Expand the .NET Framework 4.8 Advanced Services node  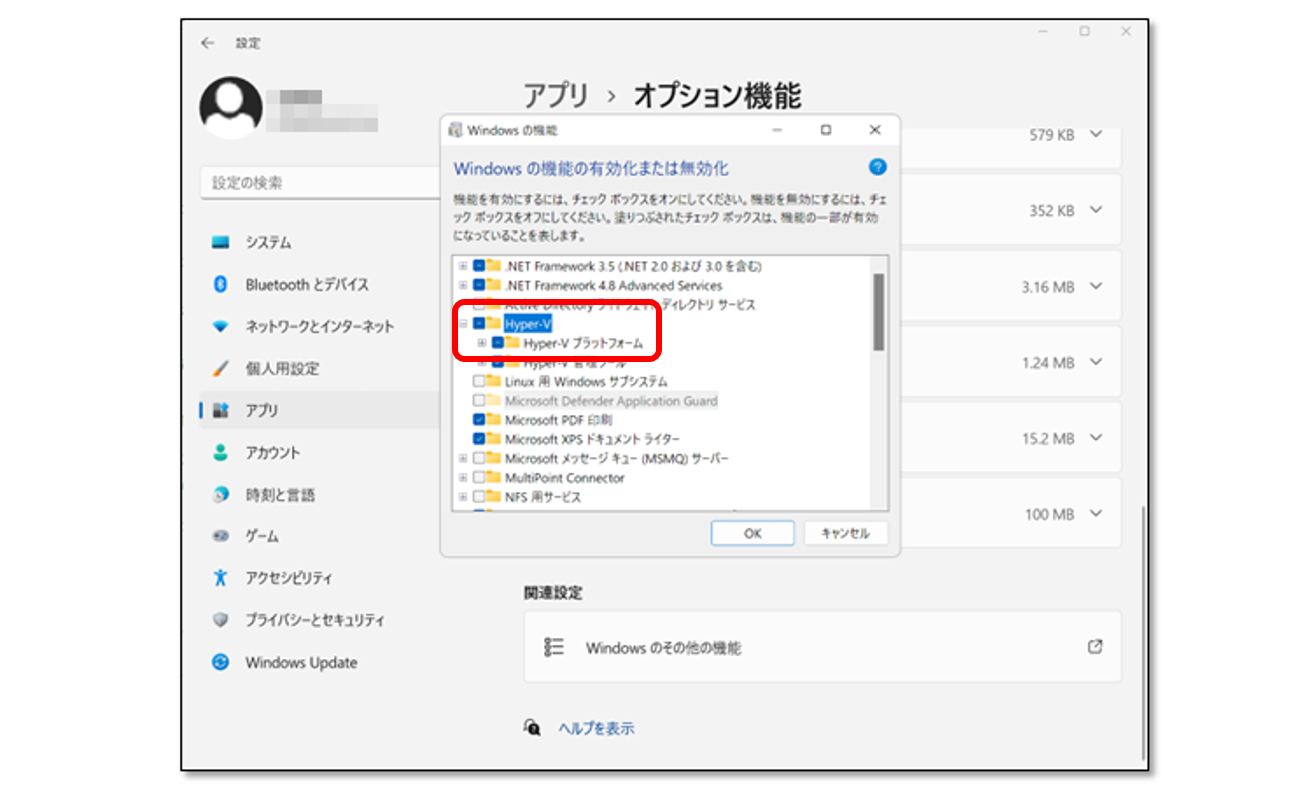463,285
